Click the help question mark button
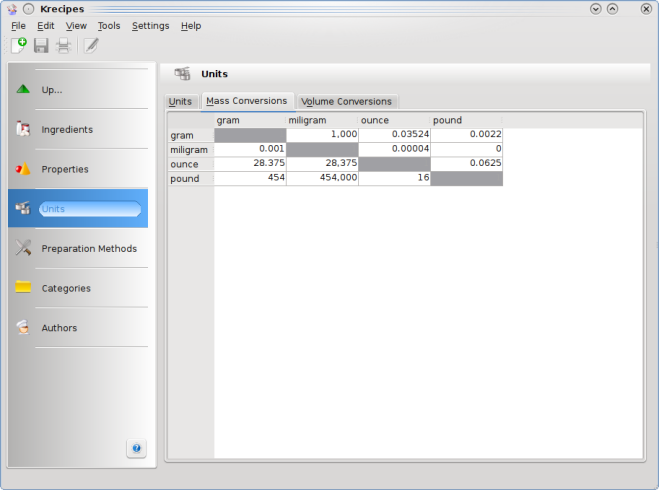The height and width of the screenshot is (490, 659). [x=136, y=448]
